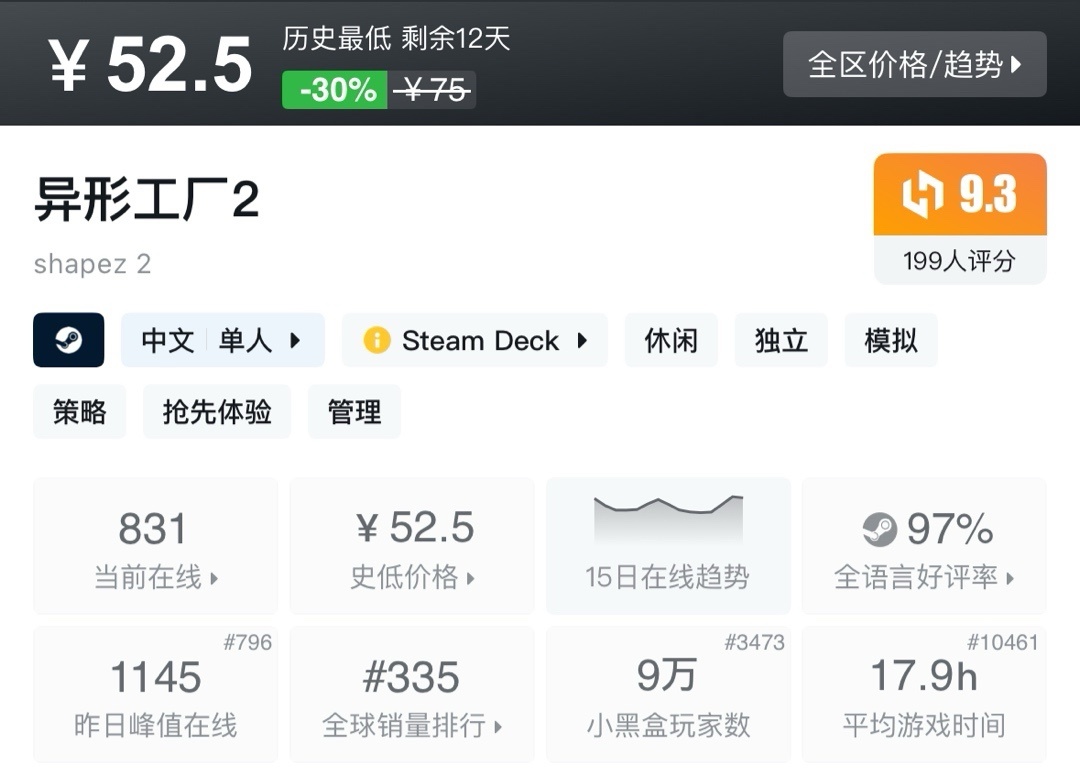Tap the 管理 management tag
1080x776 pixels.
pyautogui.click(x=354, y=412)
